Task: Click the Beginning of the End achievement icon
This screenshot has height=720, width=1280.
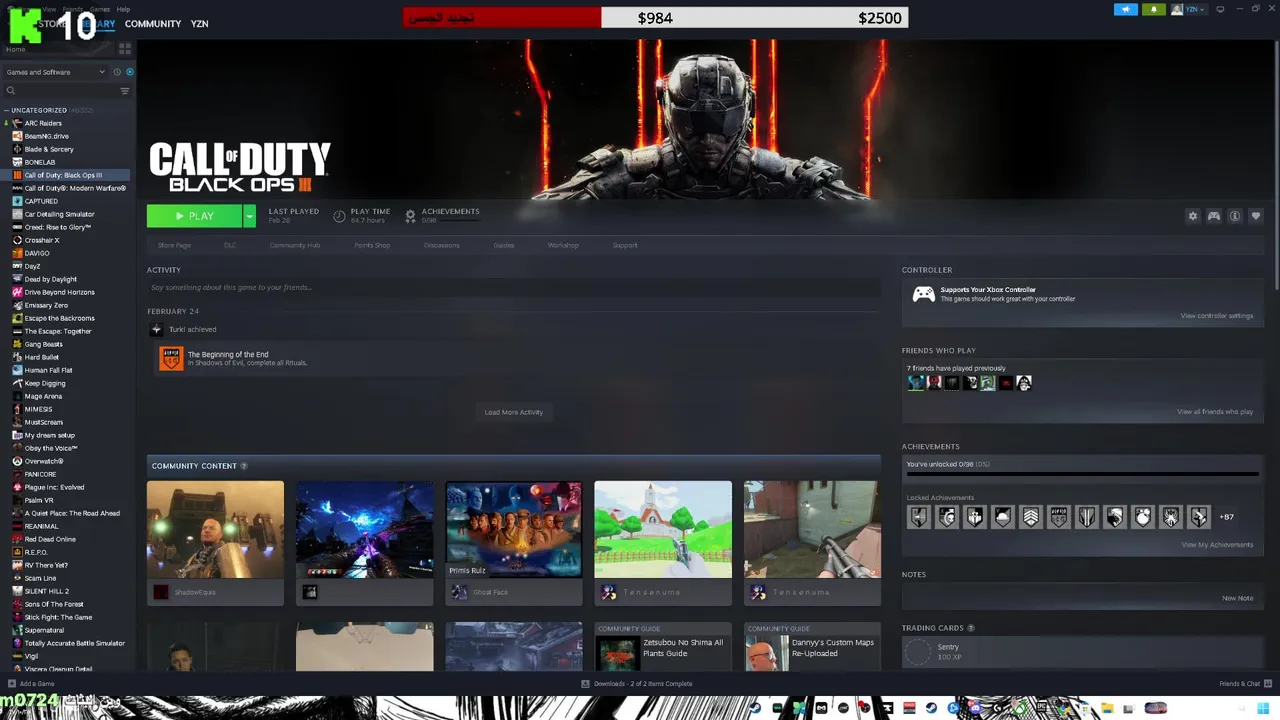Action: click(x=171, y=358)
